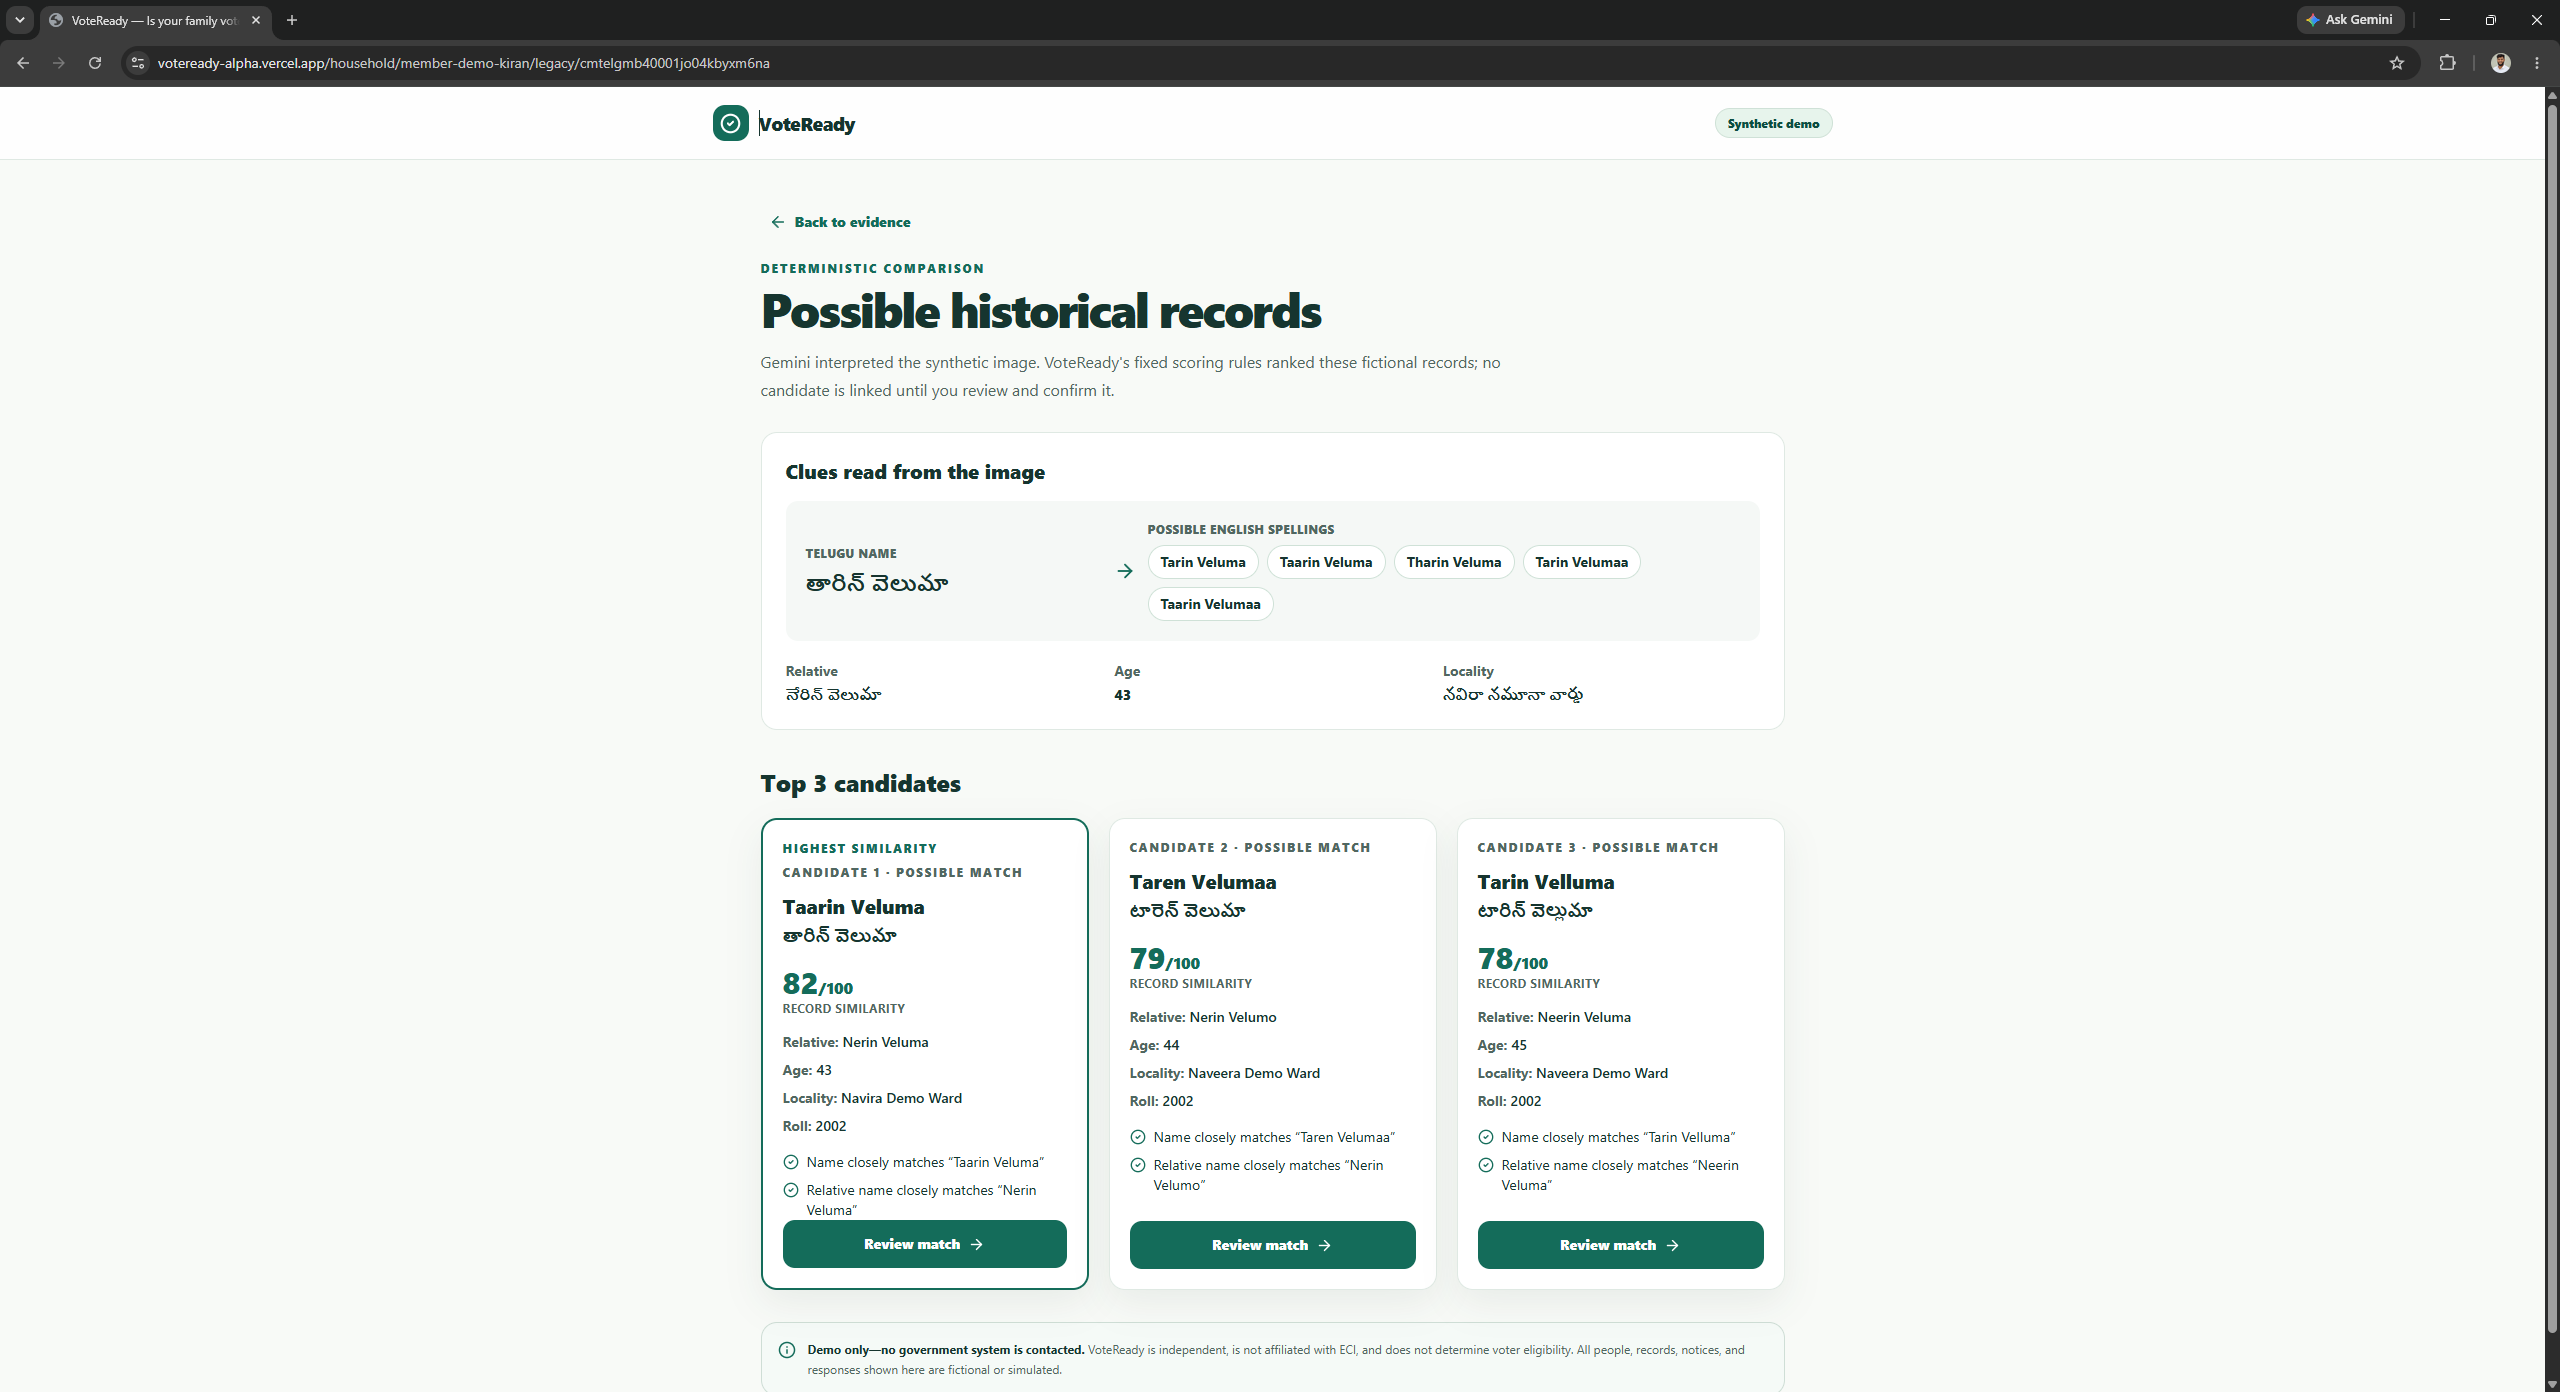Go back via Back to evidence link
Image resolution: width=2560 pixels, height=1392 pixels.
pyautogui.click(x=840, y=222)
